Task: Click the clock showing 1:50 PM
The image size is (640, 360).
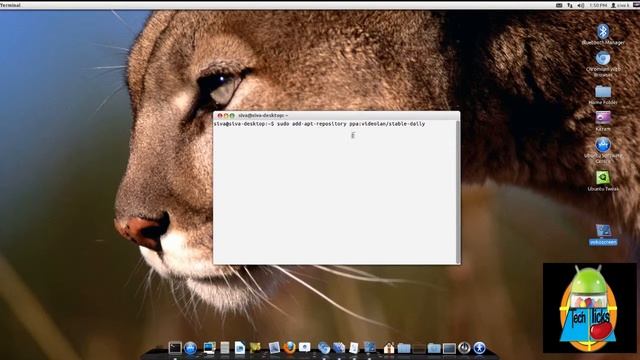Action: click(x=598, y=5)
